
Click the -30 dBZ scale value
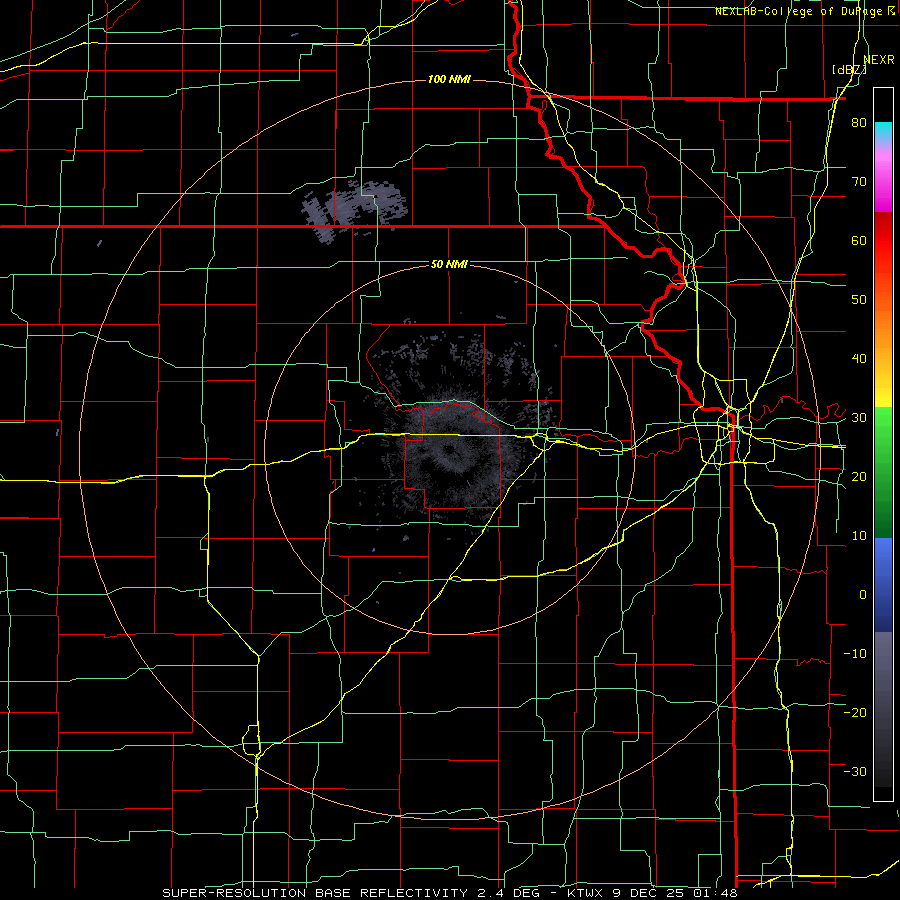[855, 771]
